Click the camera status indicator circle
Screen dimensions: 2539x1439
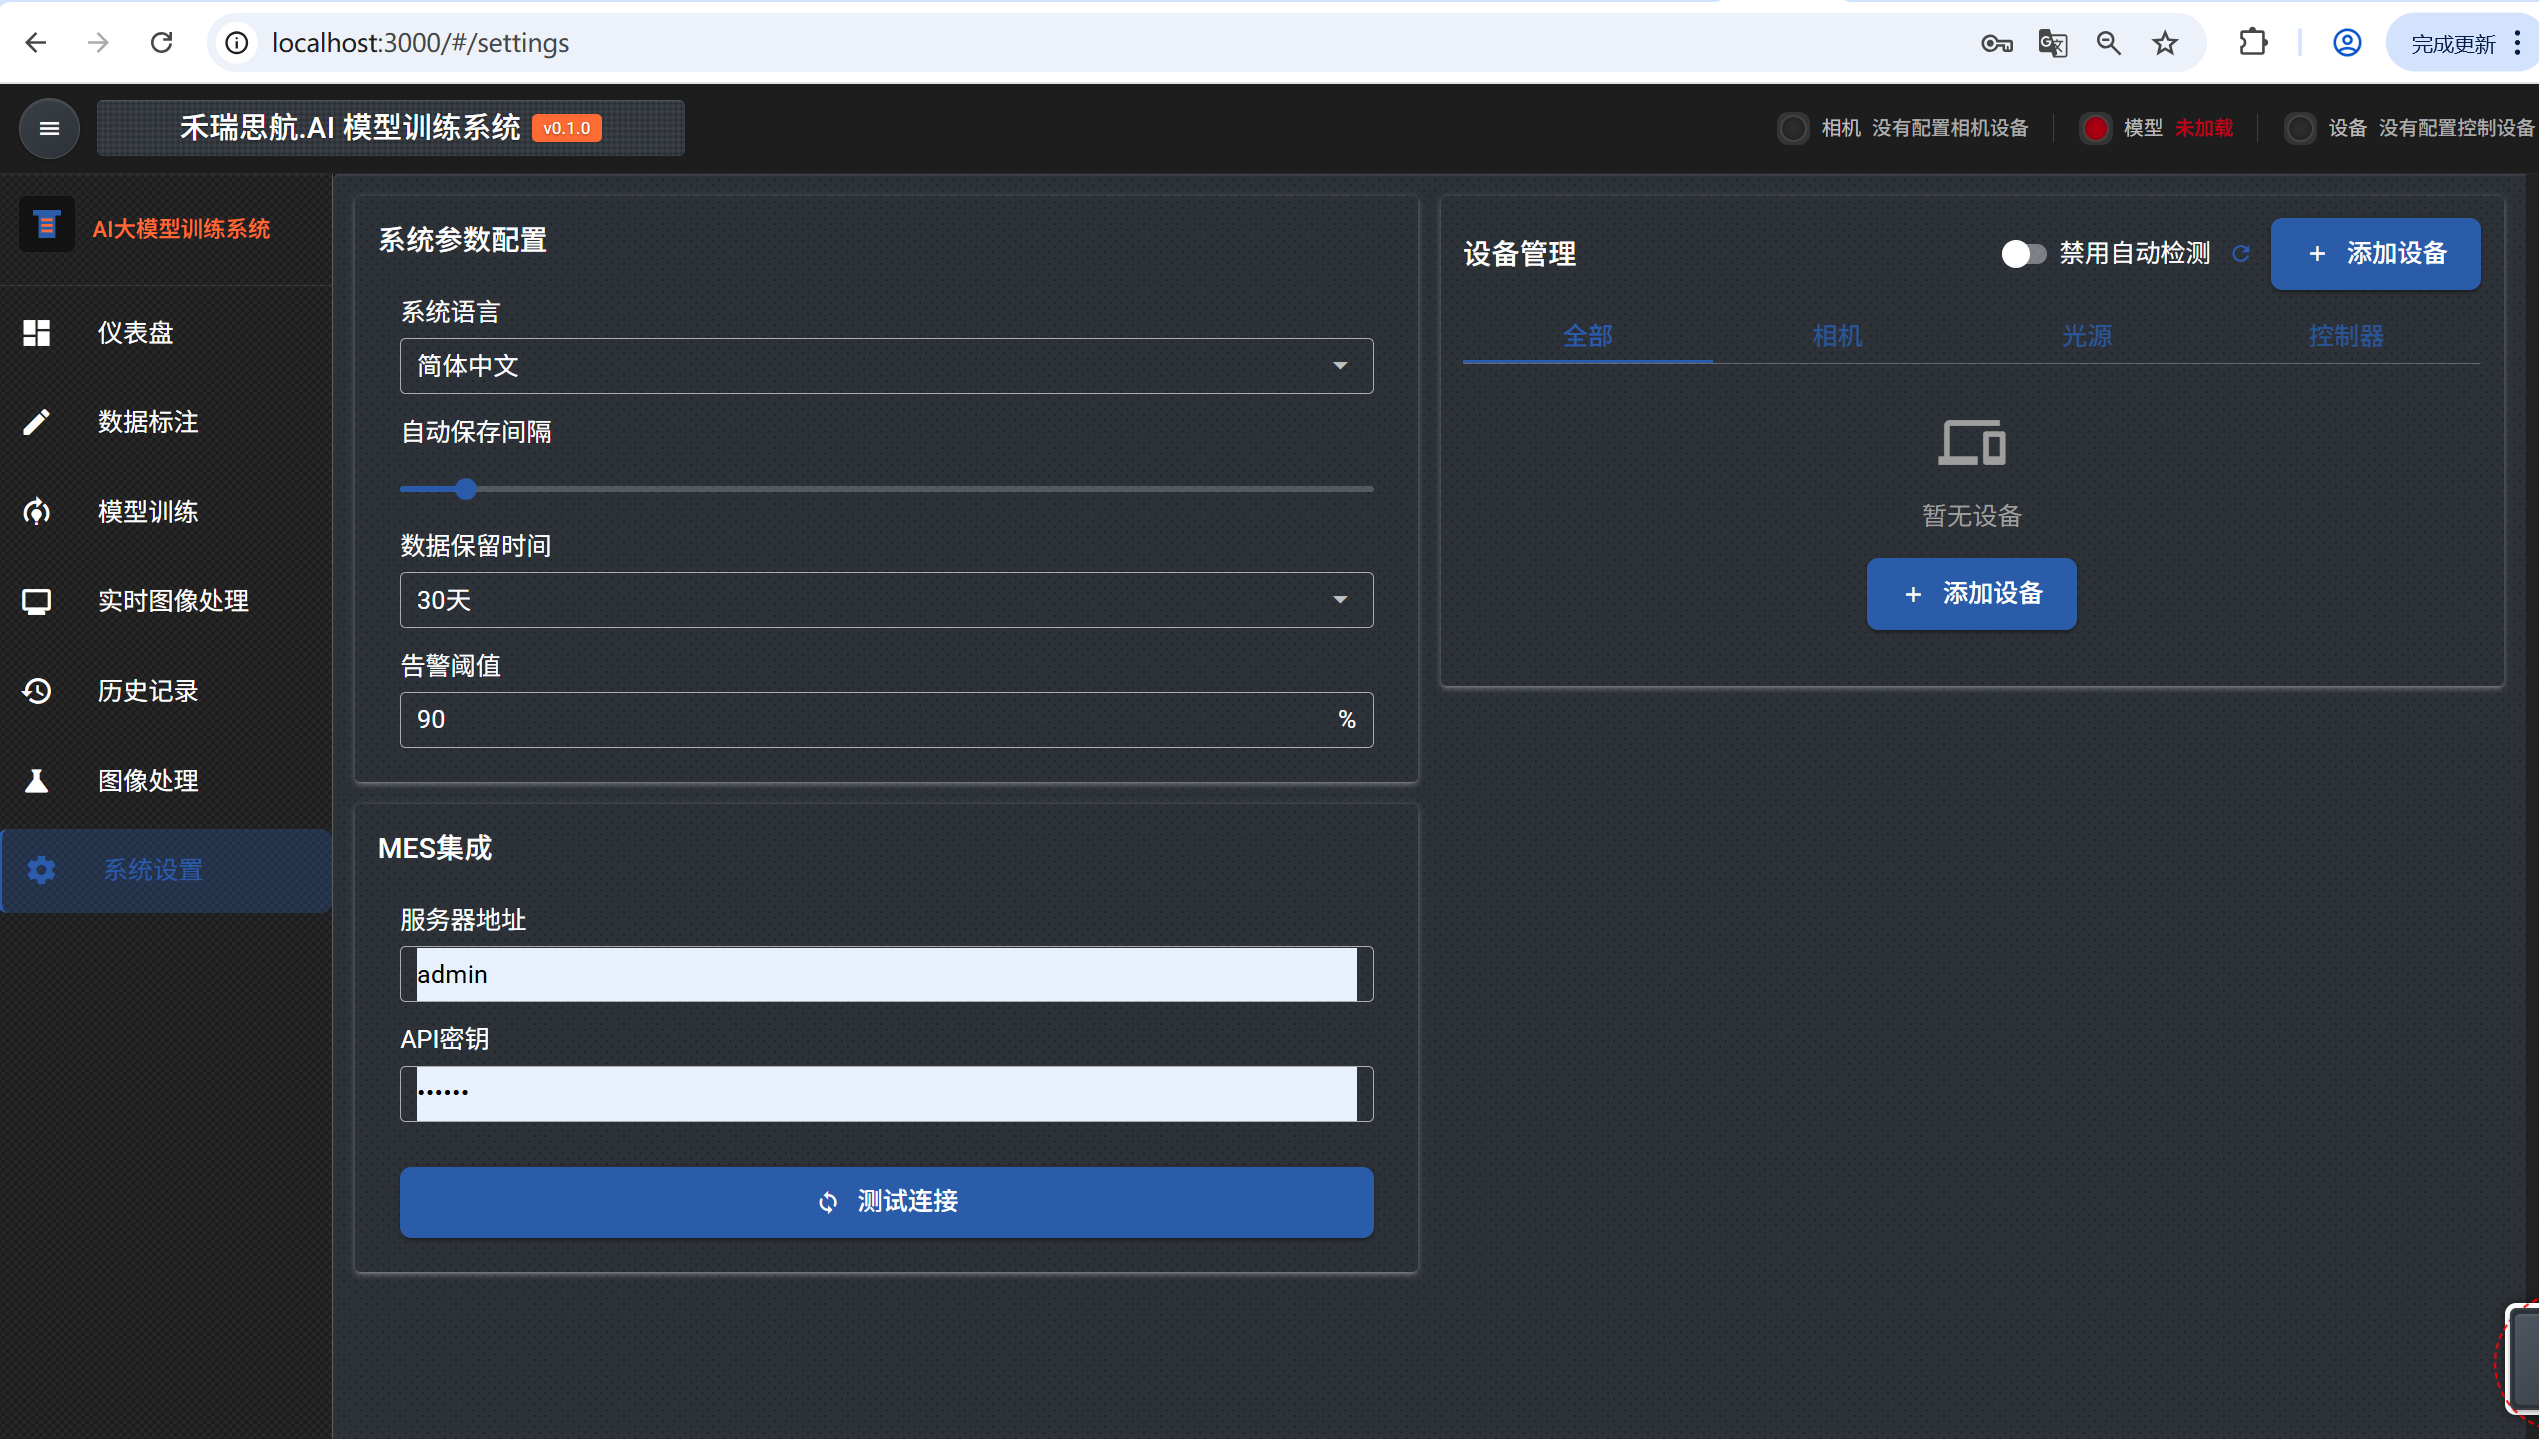point(1793,128)
